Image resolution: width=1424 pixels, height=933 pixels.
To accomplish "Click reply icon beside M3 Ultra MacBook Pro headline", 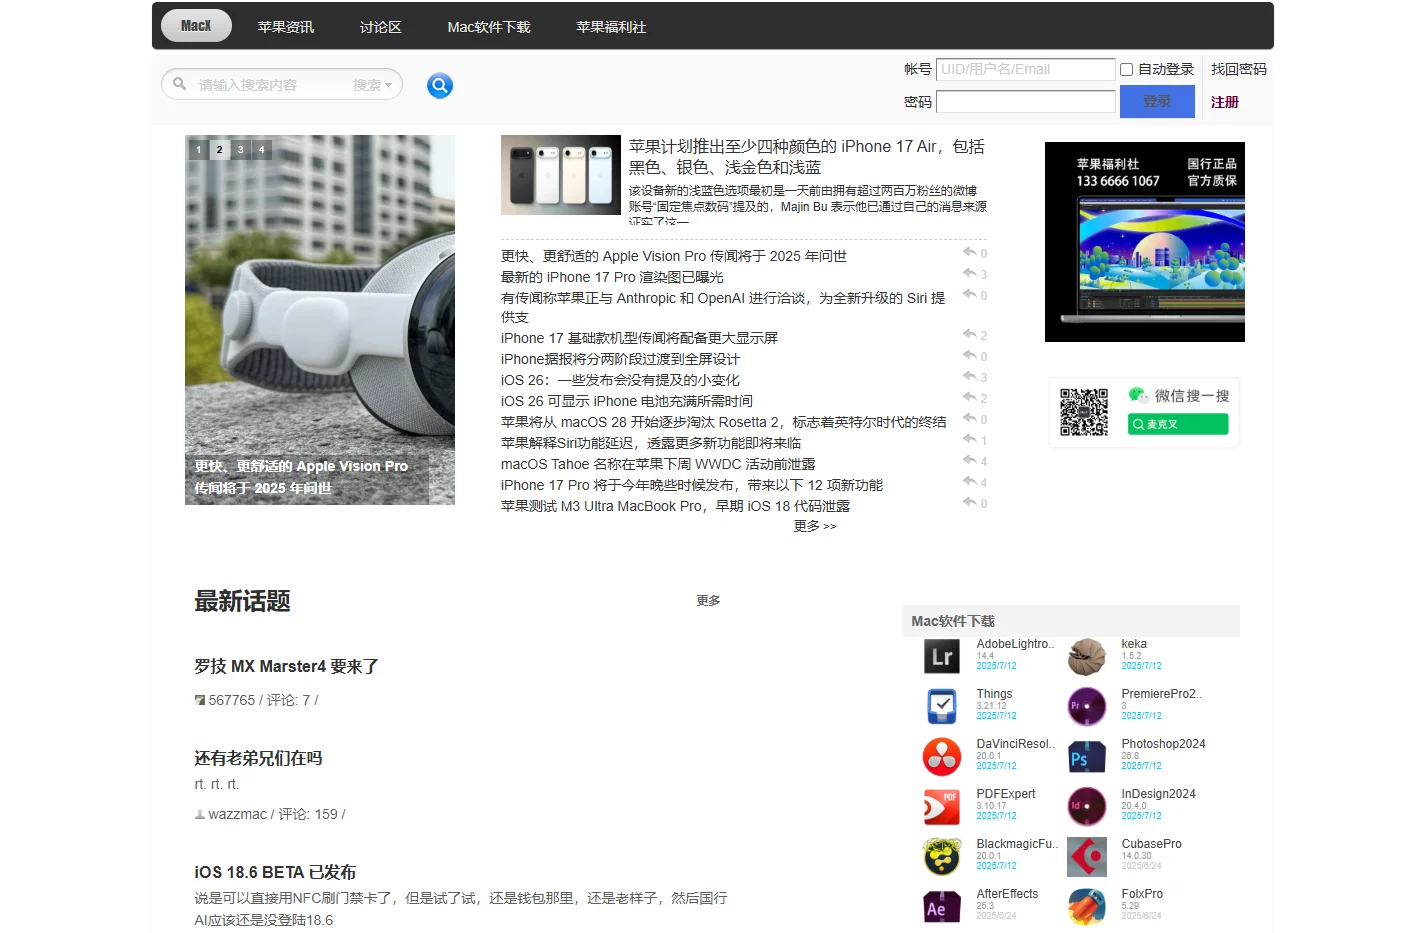I will pos(969,502).
